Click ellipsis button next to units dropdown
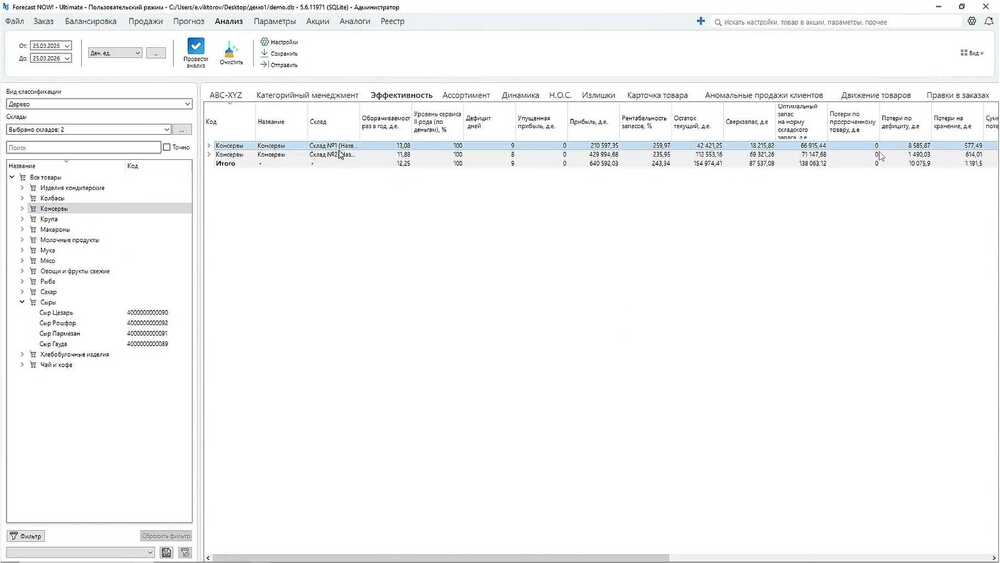 tap(156, 53)
